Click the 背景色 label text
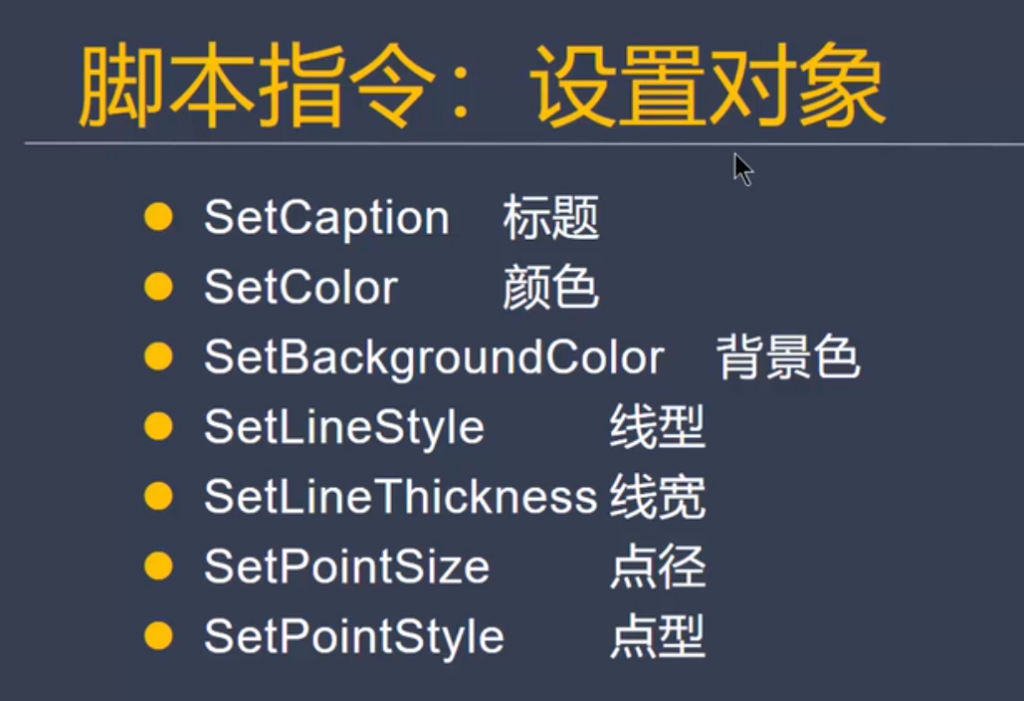Screen dimensions: 1024x701 (788, 358)
